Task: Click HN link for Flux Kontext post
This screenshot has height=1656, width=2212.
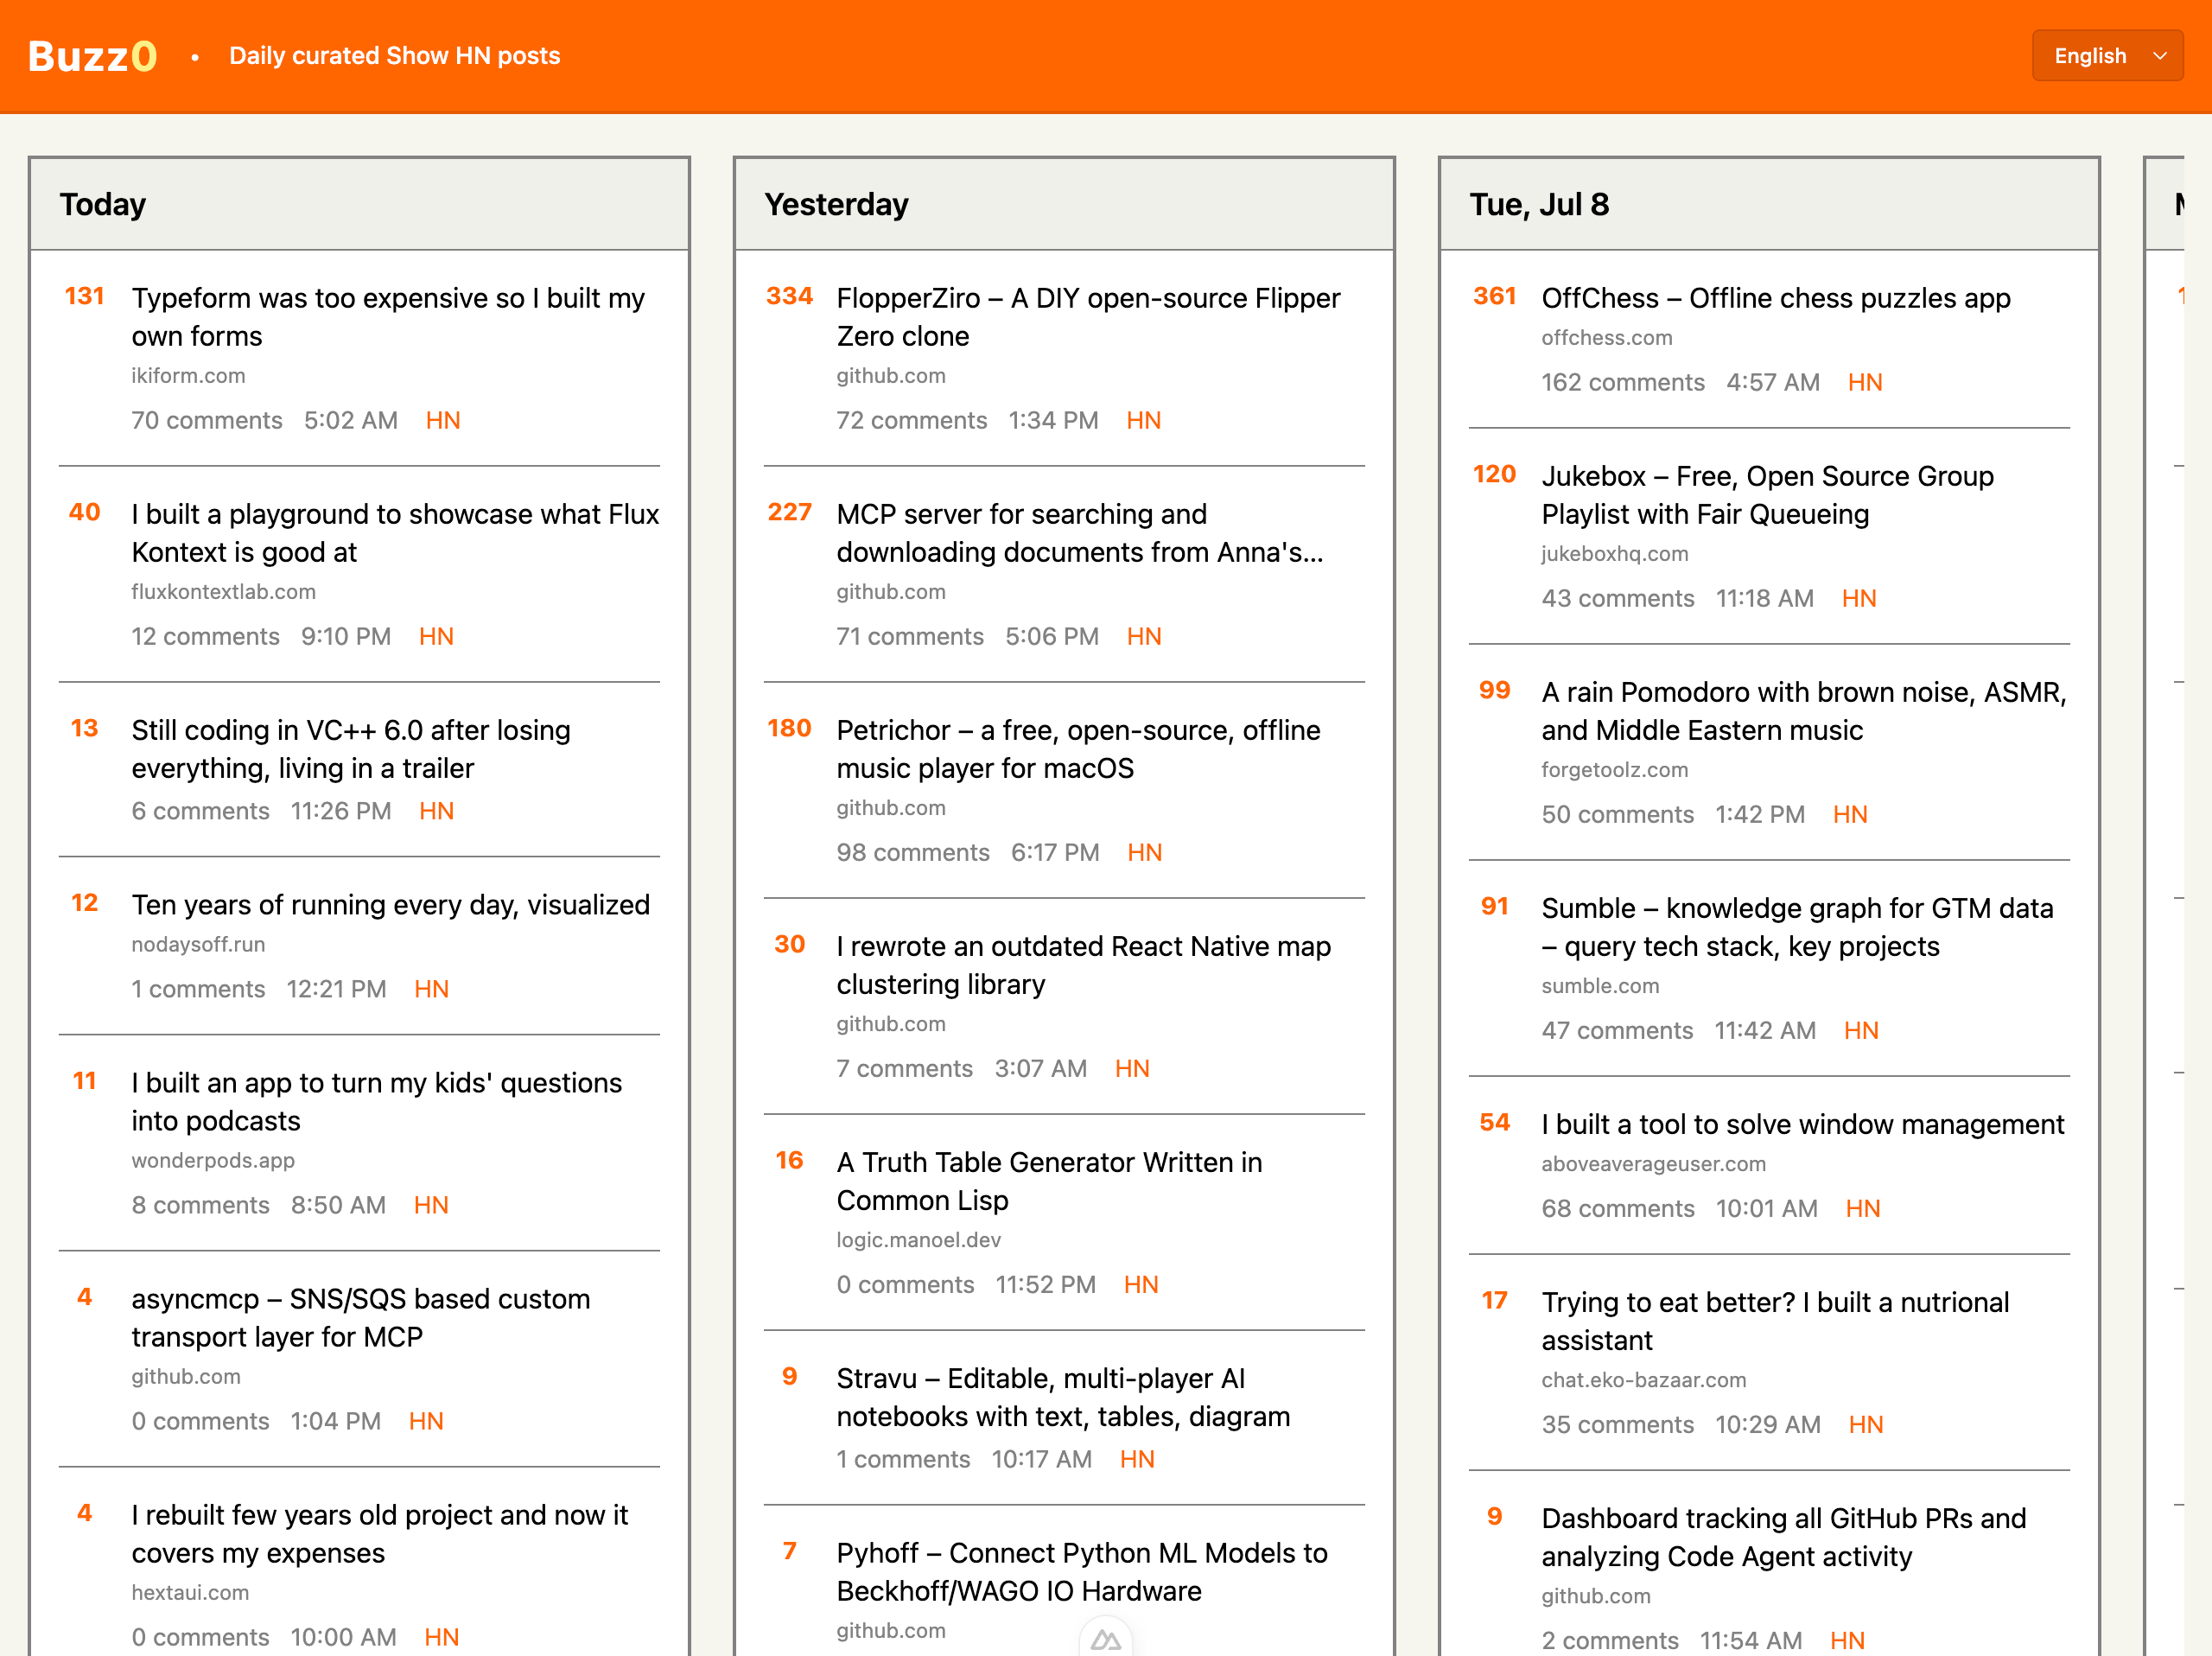Action: [x=436, y=637]
